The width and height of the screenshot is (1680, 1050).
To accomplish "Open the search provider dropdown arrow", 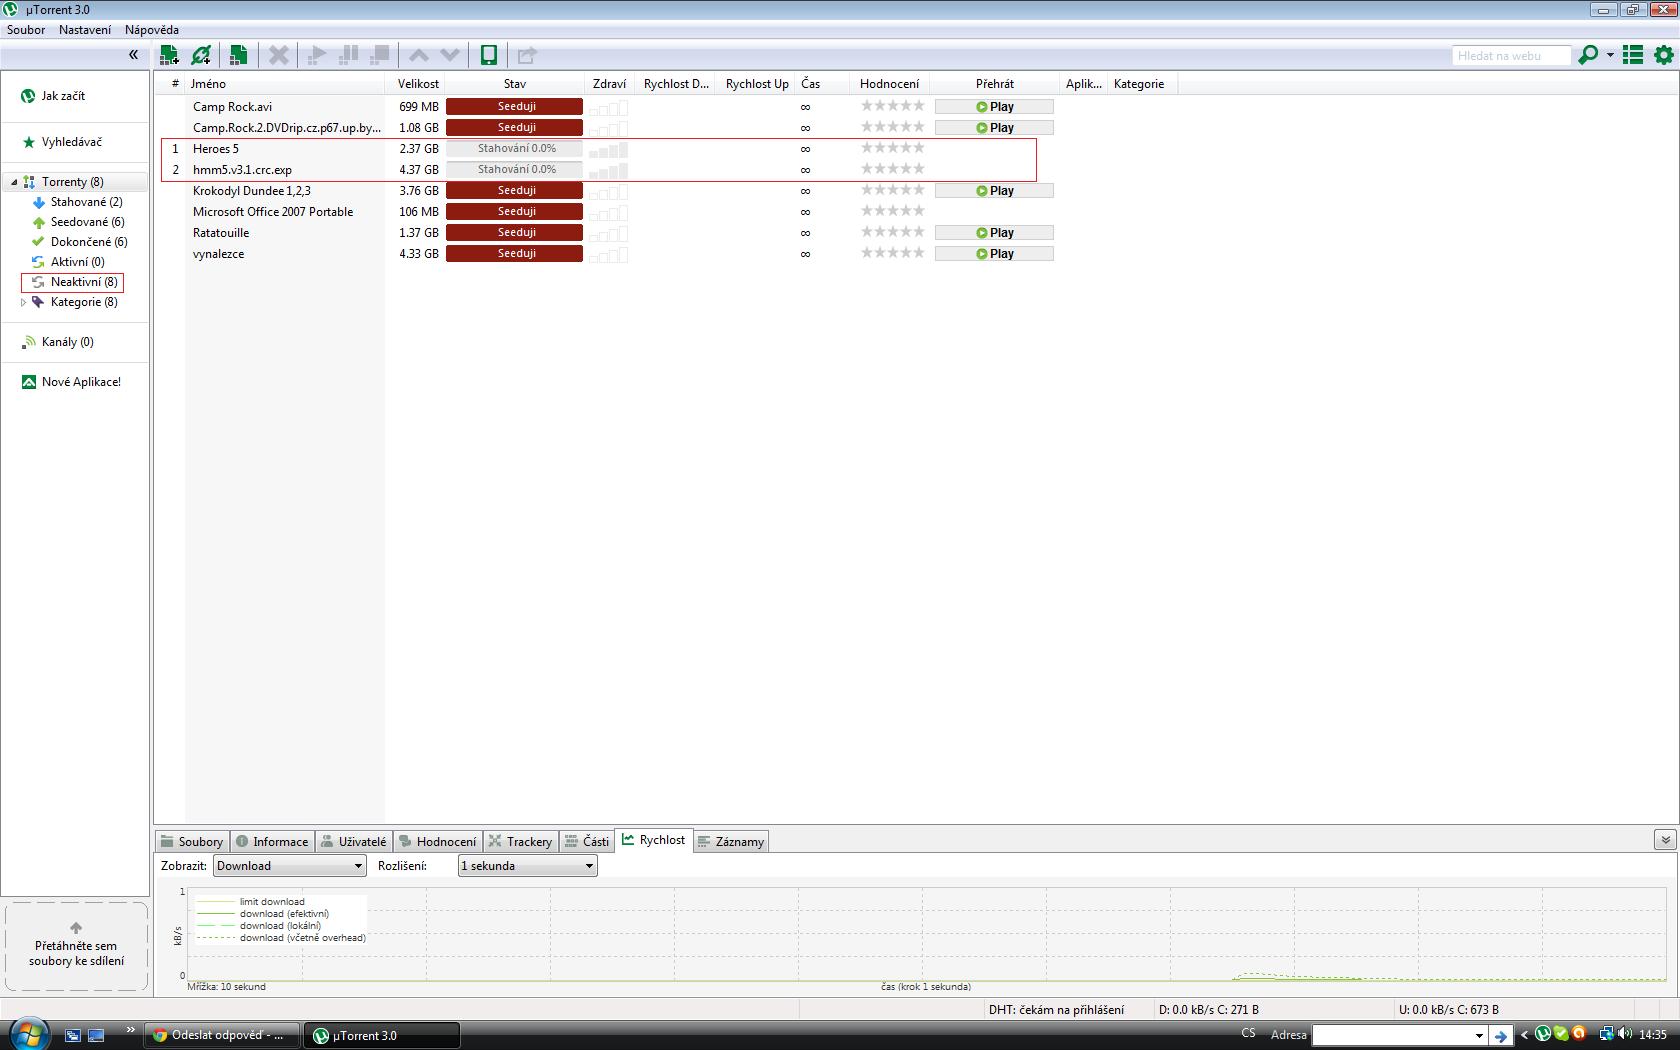I will click(x=1610, y=55).
